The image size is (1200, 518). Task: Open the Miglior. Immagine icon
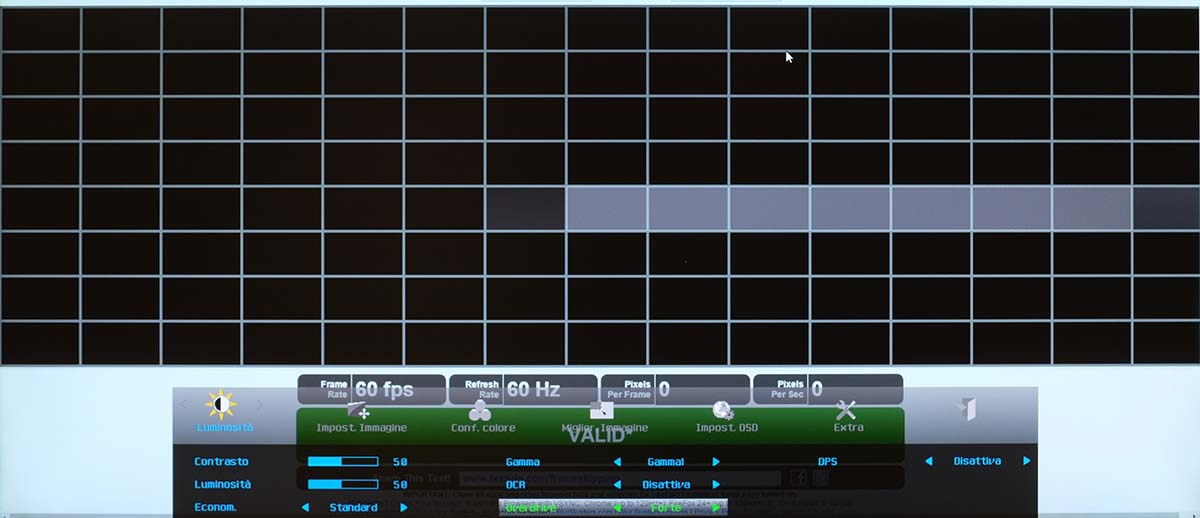point(602,410)
